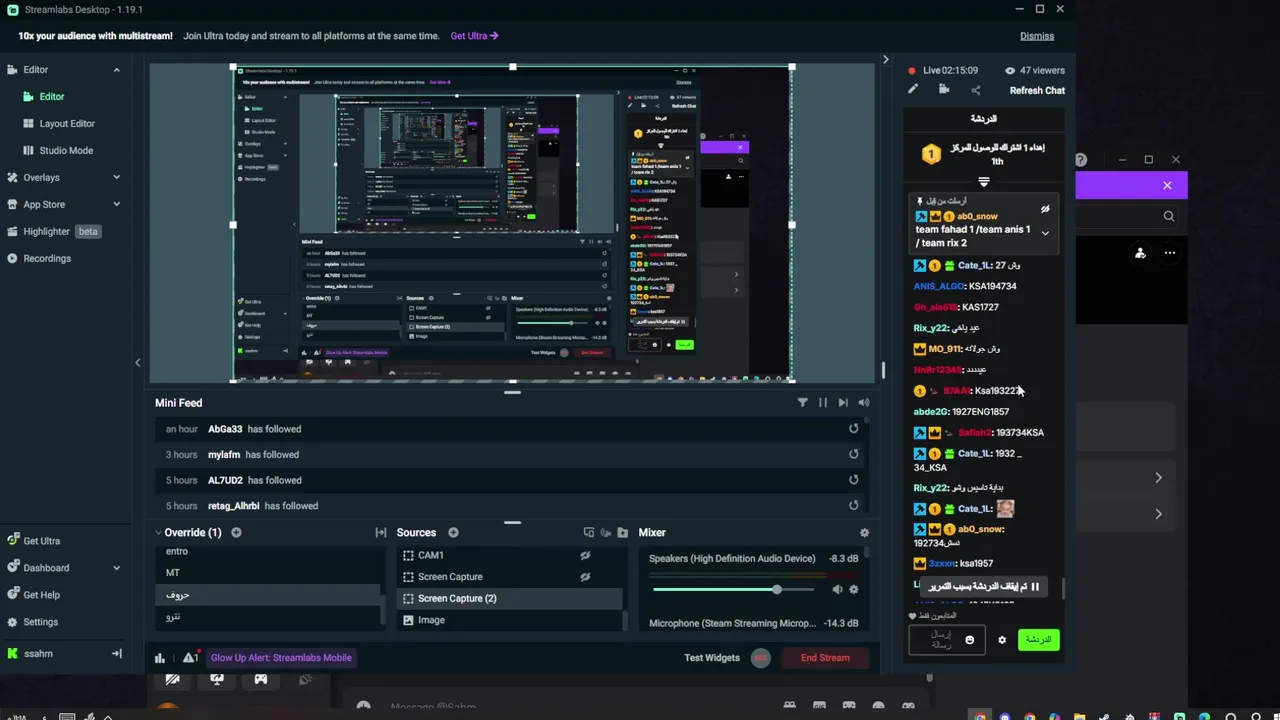Edit stream info with the pencil icon

(913, 90)
